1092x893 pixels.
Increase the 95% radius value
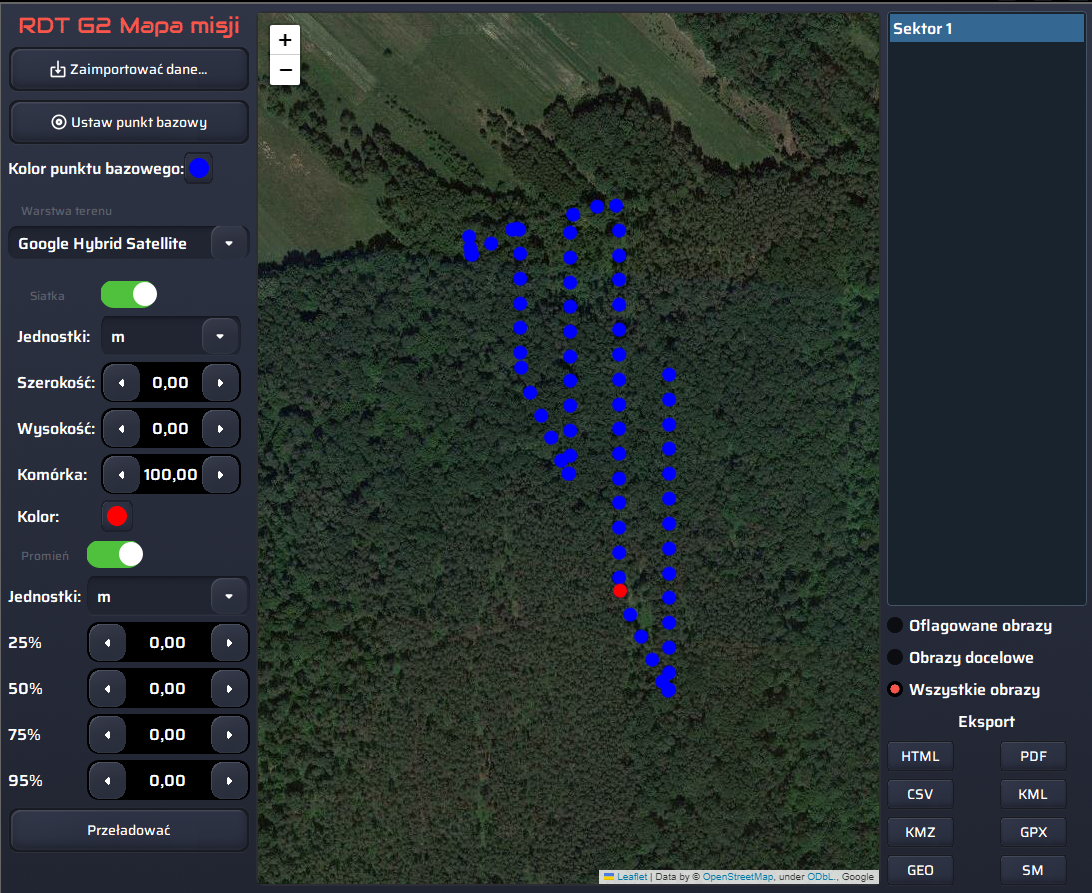230,781
